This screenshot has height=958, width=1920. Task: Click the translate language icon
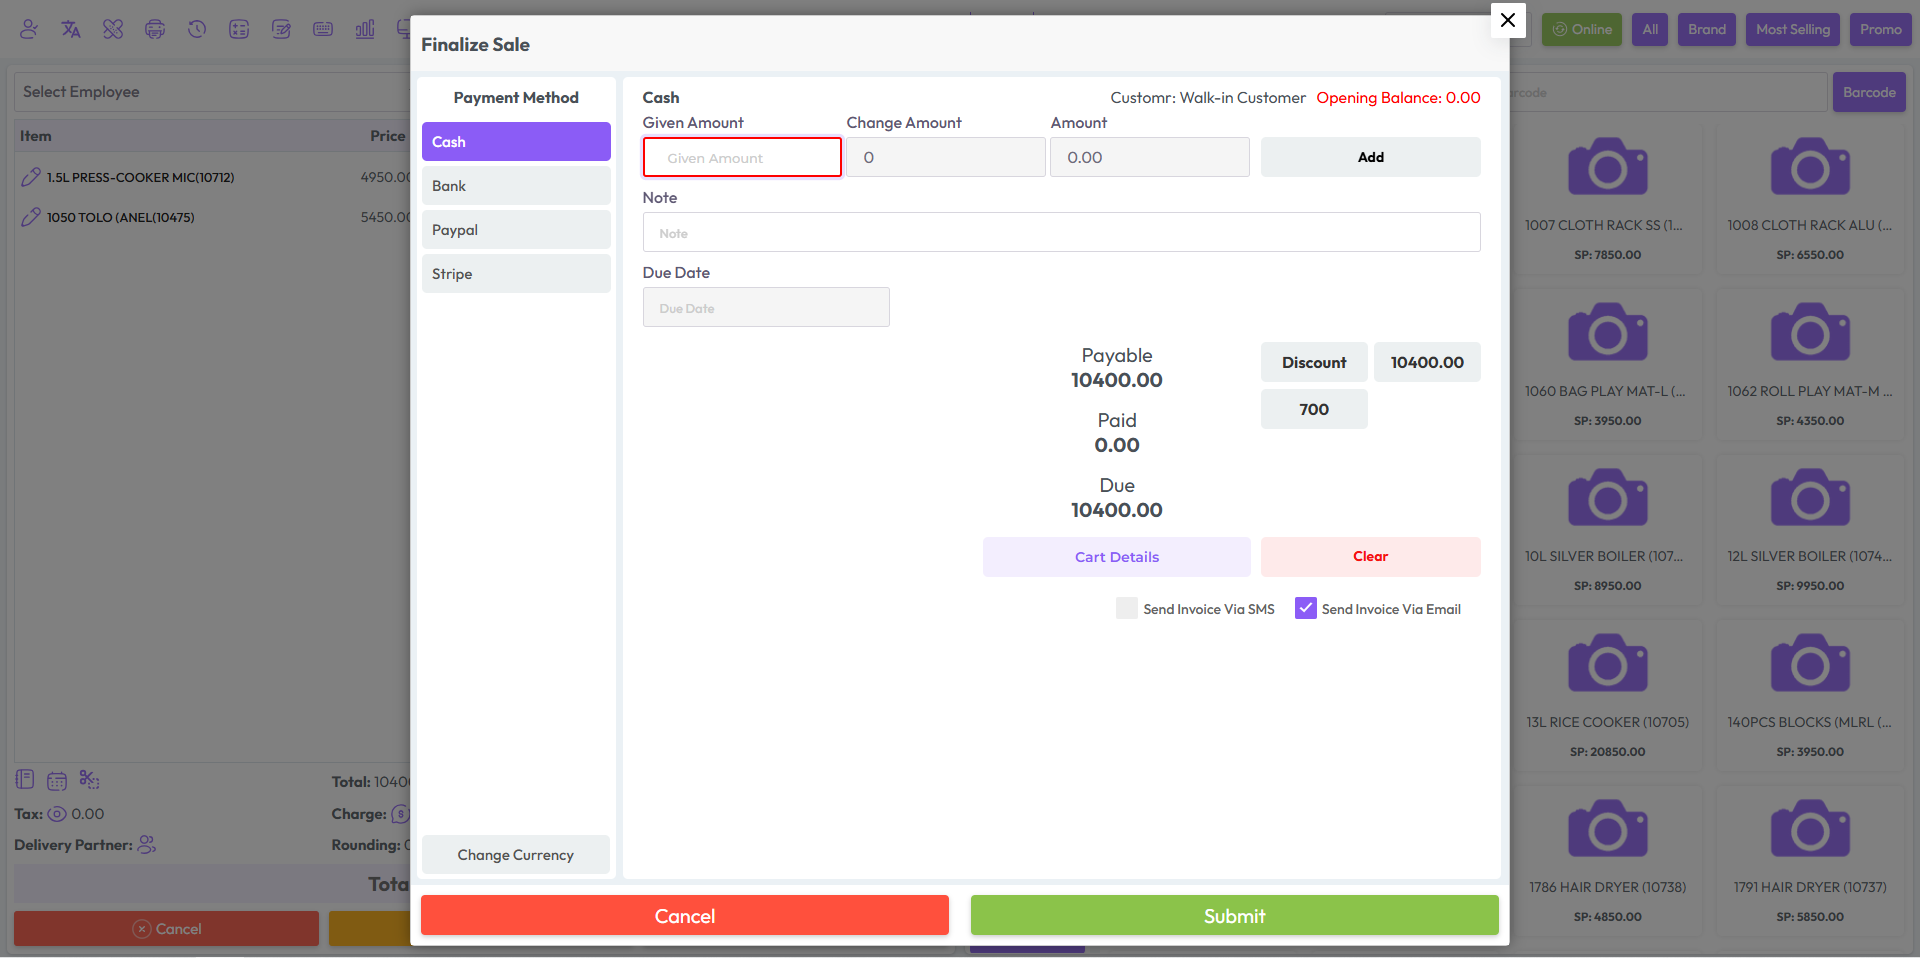click(71, 29)
